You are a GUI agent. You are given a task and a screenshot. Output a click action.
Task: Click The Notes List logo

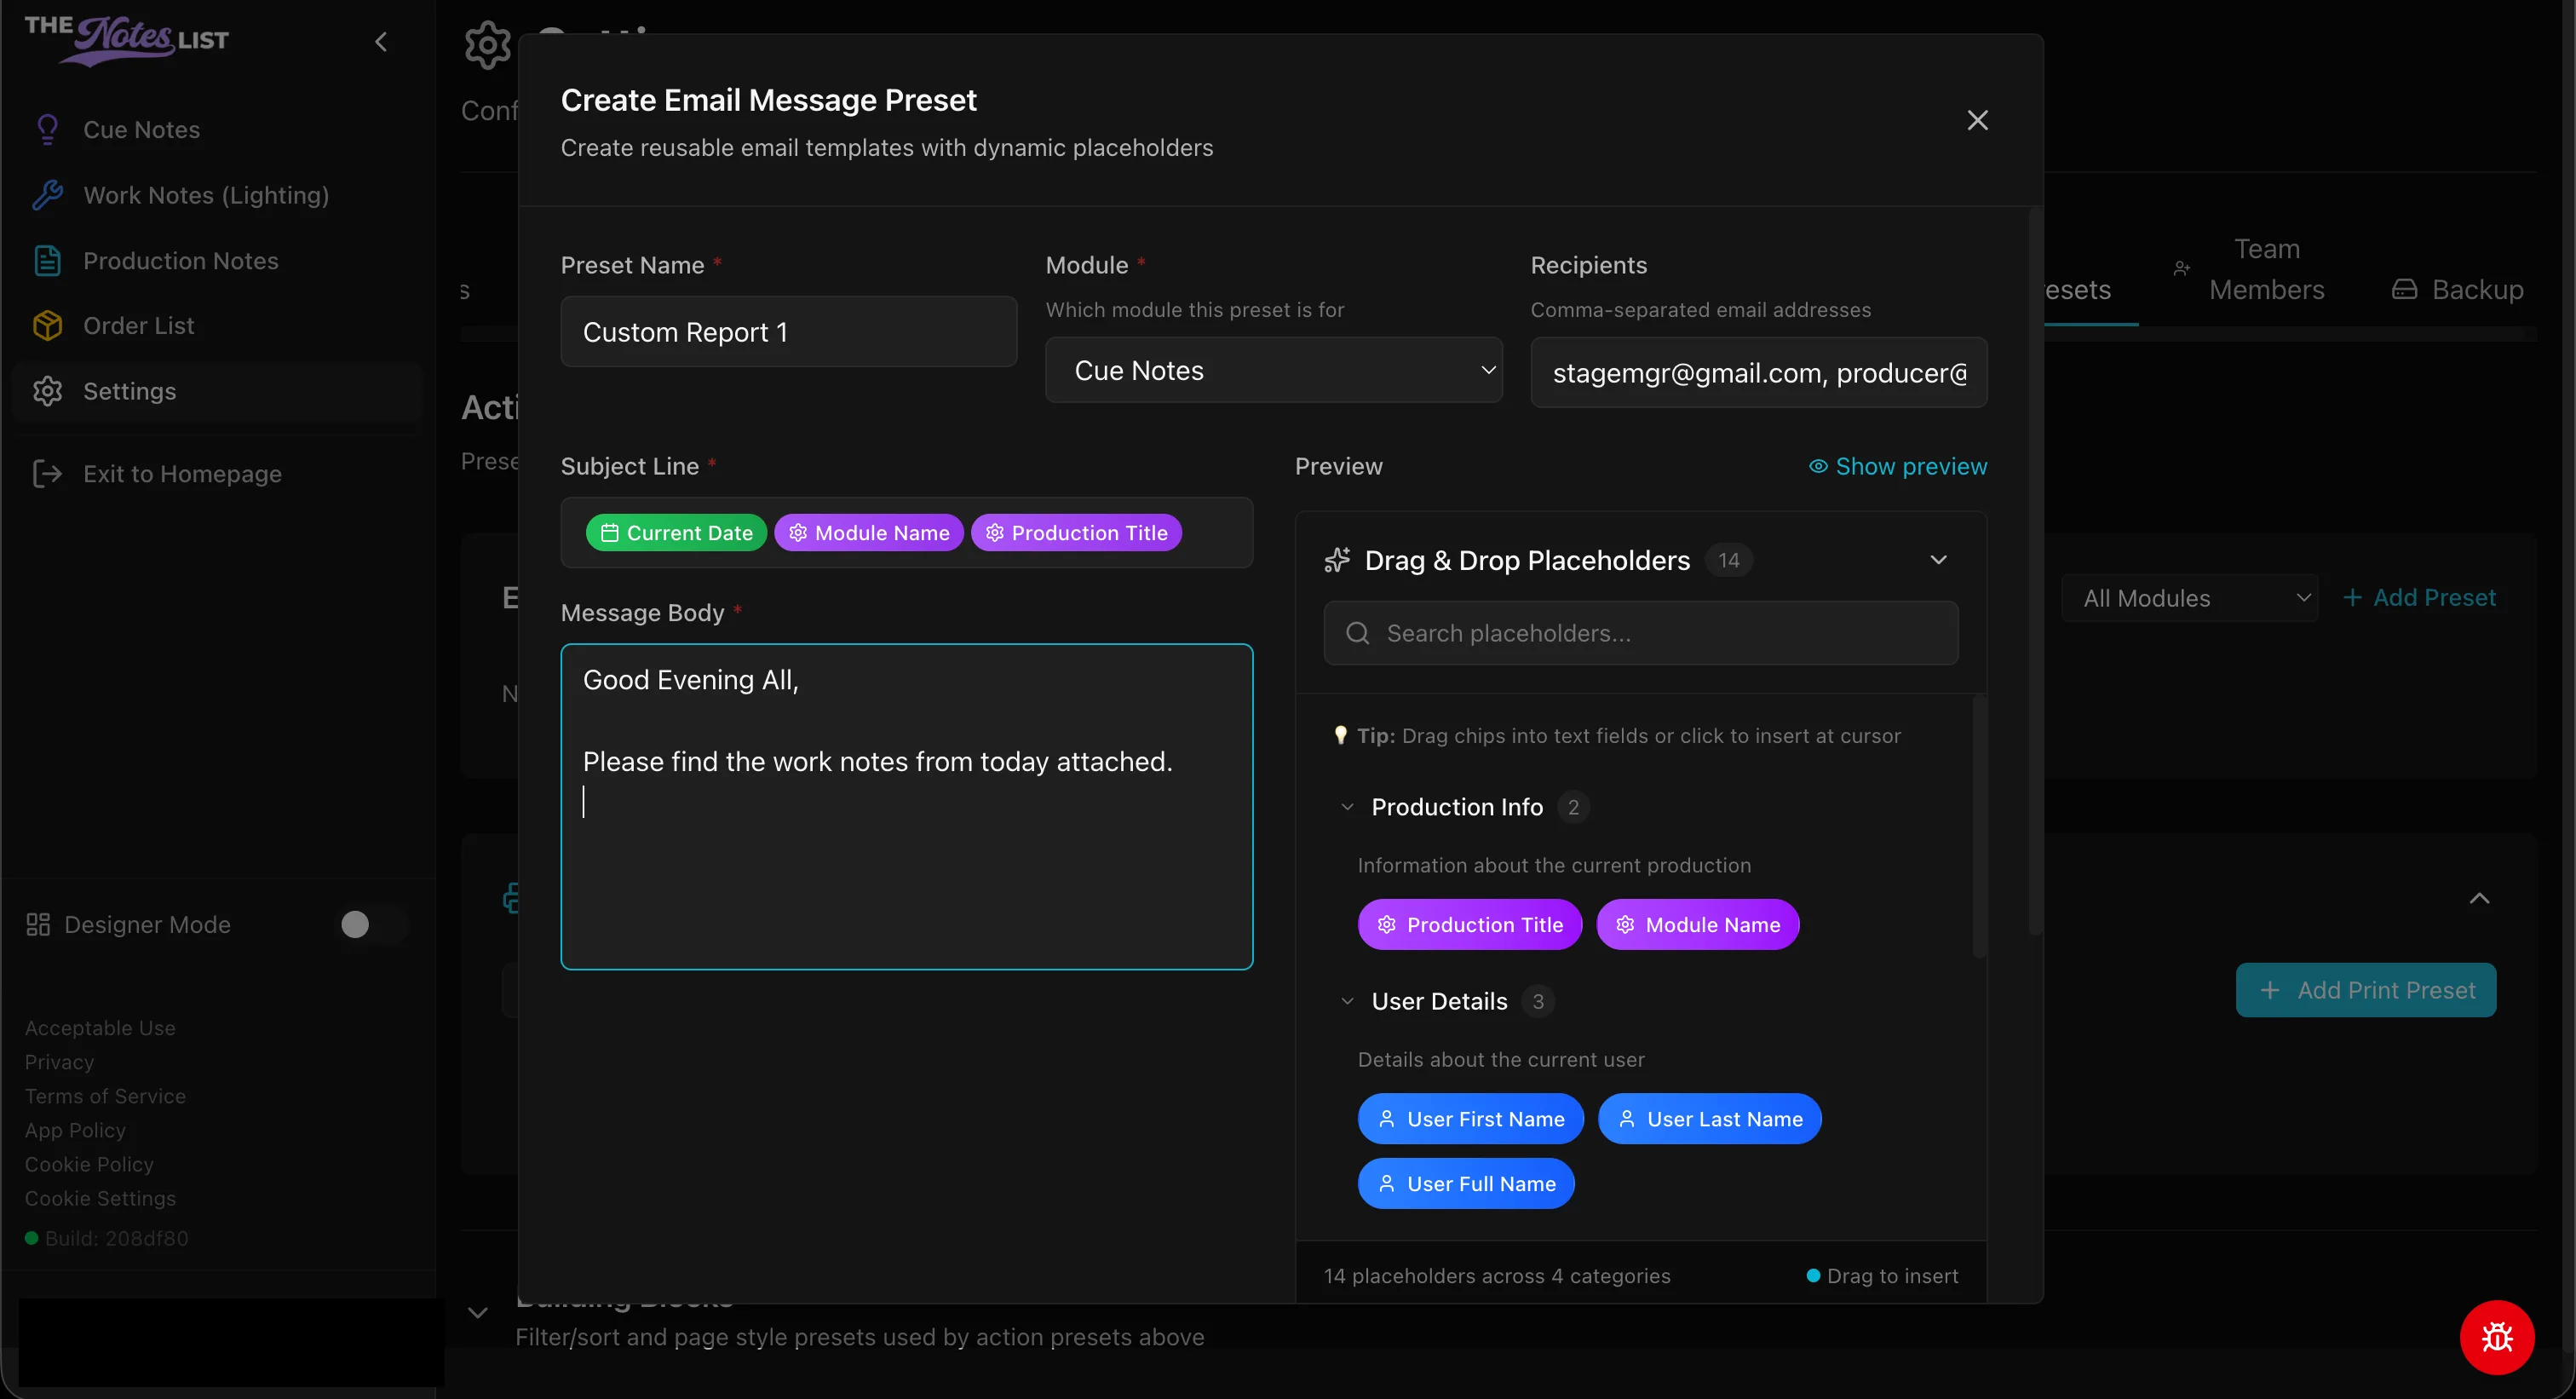tap(127, 40)
